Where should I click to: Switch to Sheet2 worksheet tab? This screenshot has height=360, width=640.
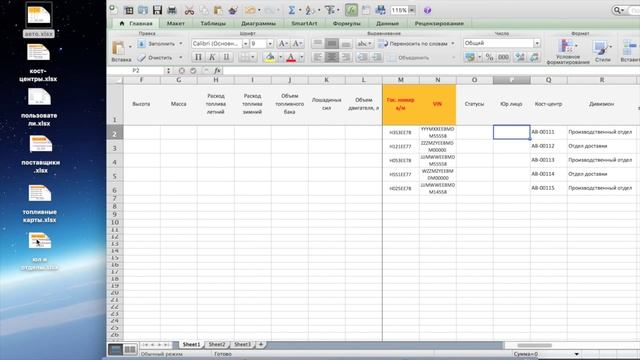coord(217,344)
